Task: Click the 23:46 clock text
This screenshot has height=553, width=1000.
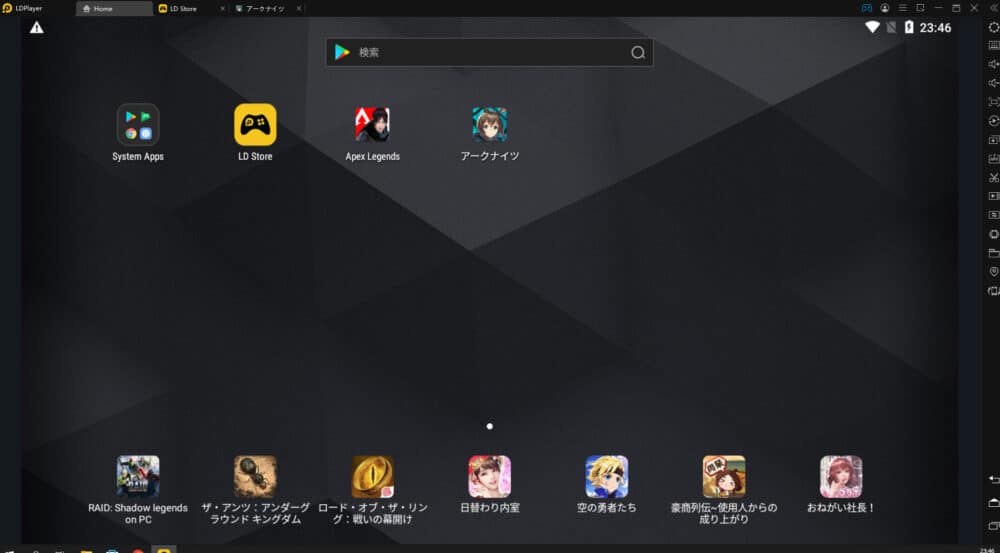Action: click(x=936, y=27)
